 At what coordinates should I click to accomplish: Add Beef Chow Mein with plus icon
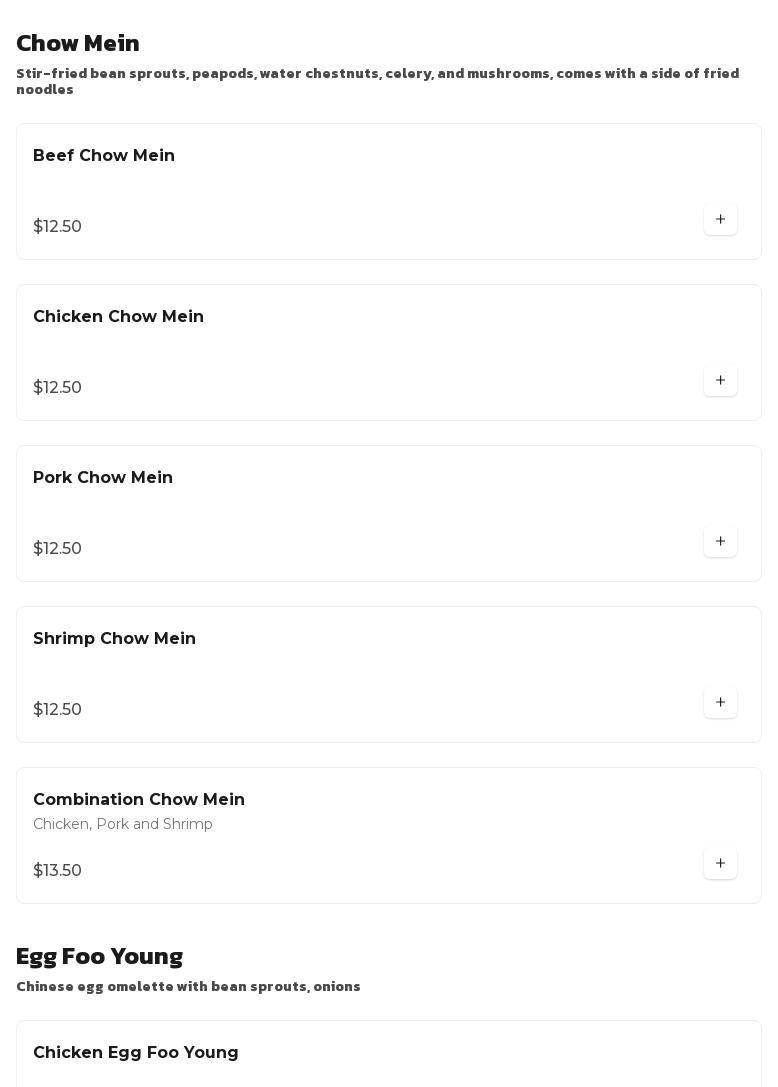[x=720, y=220]
